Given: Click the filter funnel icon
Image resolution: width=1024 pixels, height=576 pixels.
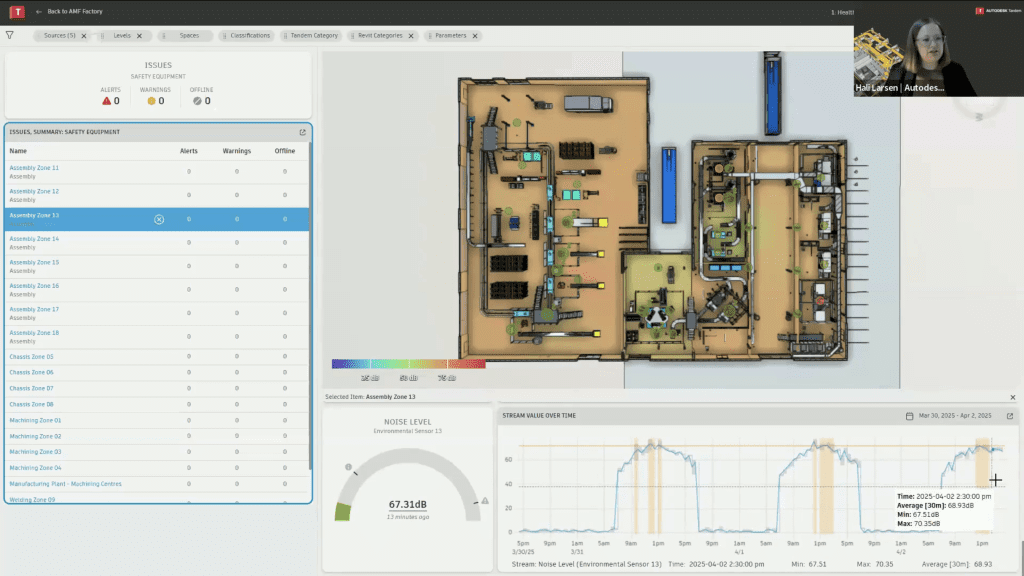Looking at the screenshot, I should [x=10, y=35].
